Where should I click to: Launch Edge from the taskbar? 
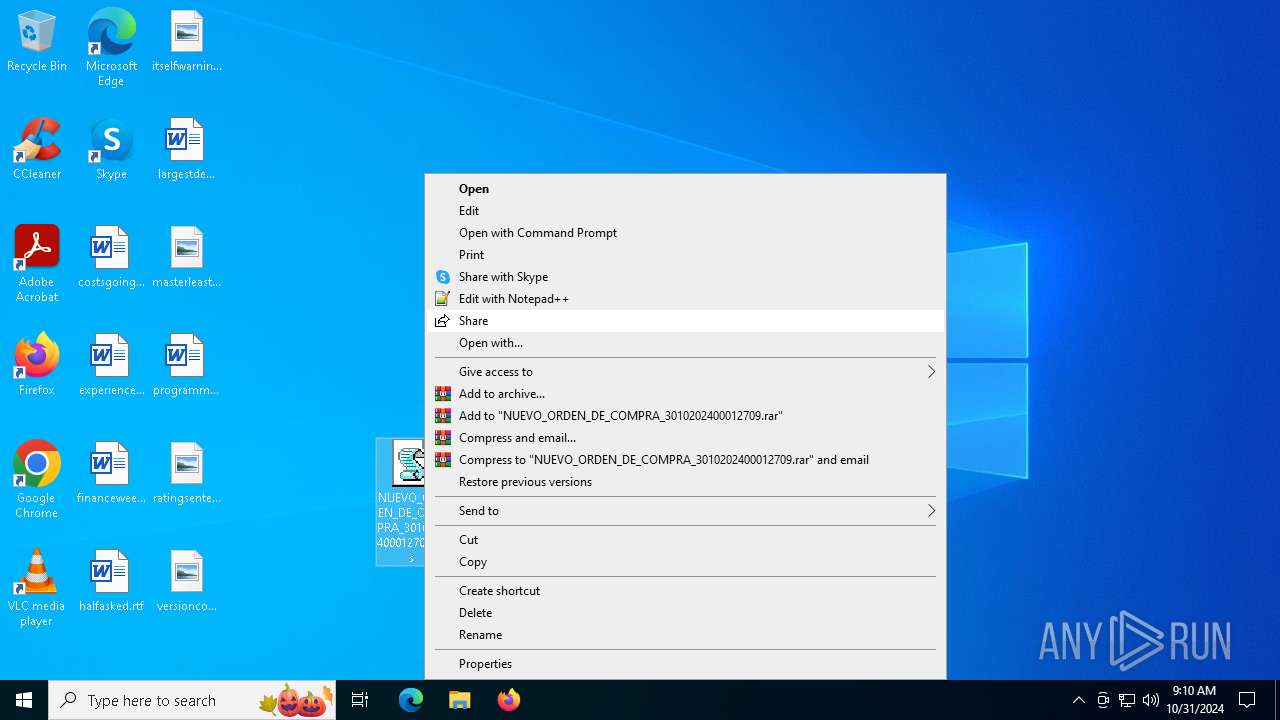(411, 700)
